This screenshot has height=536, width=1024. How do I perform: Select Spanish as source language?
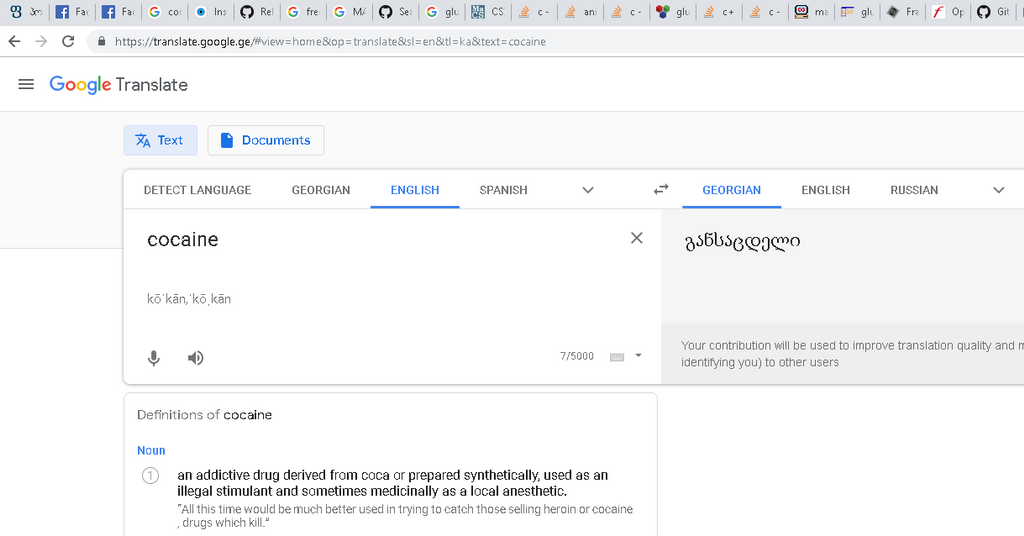(x=503, y=190)
